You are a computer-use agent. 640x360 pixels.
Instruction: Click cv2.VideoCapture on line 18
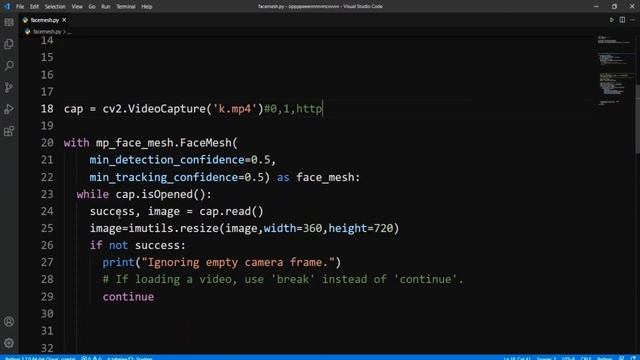(154, 109)
